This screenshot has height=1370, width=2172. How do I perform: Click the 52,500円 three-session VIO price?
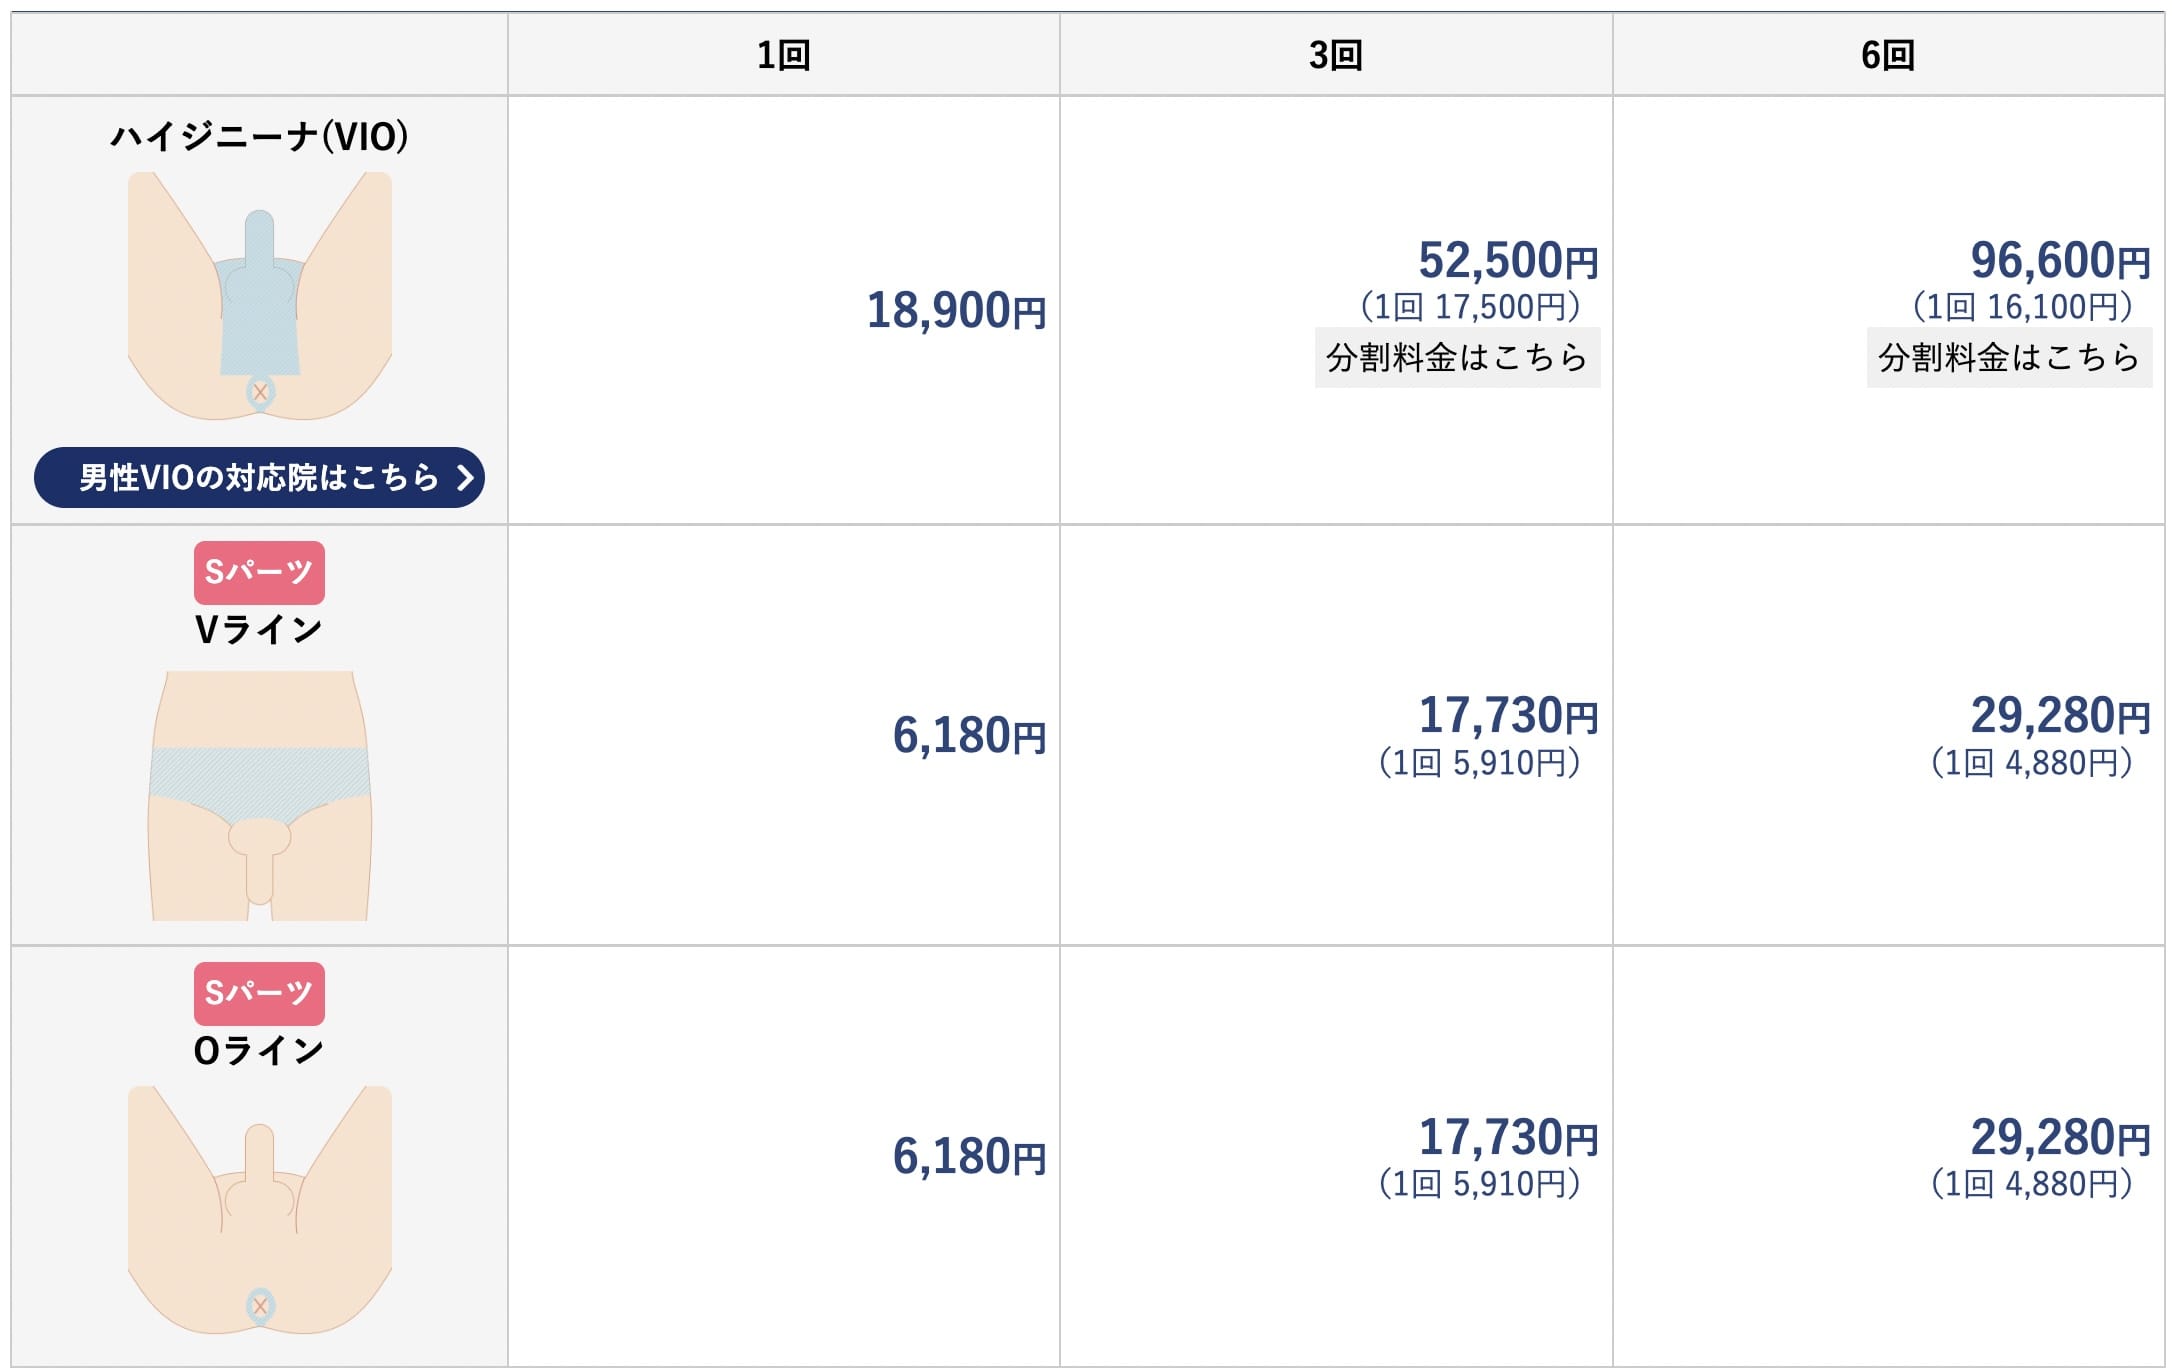(1507, 261)
